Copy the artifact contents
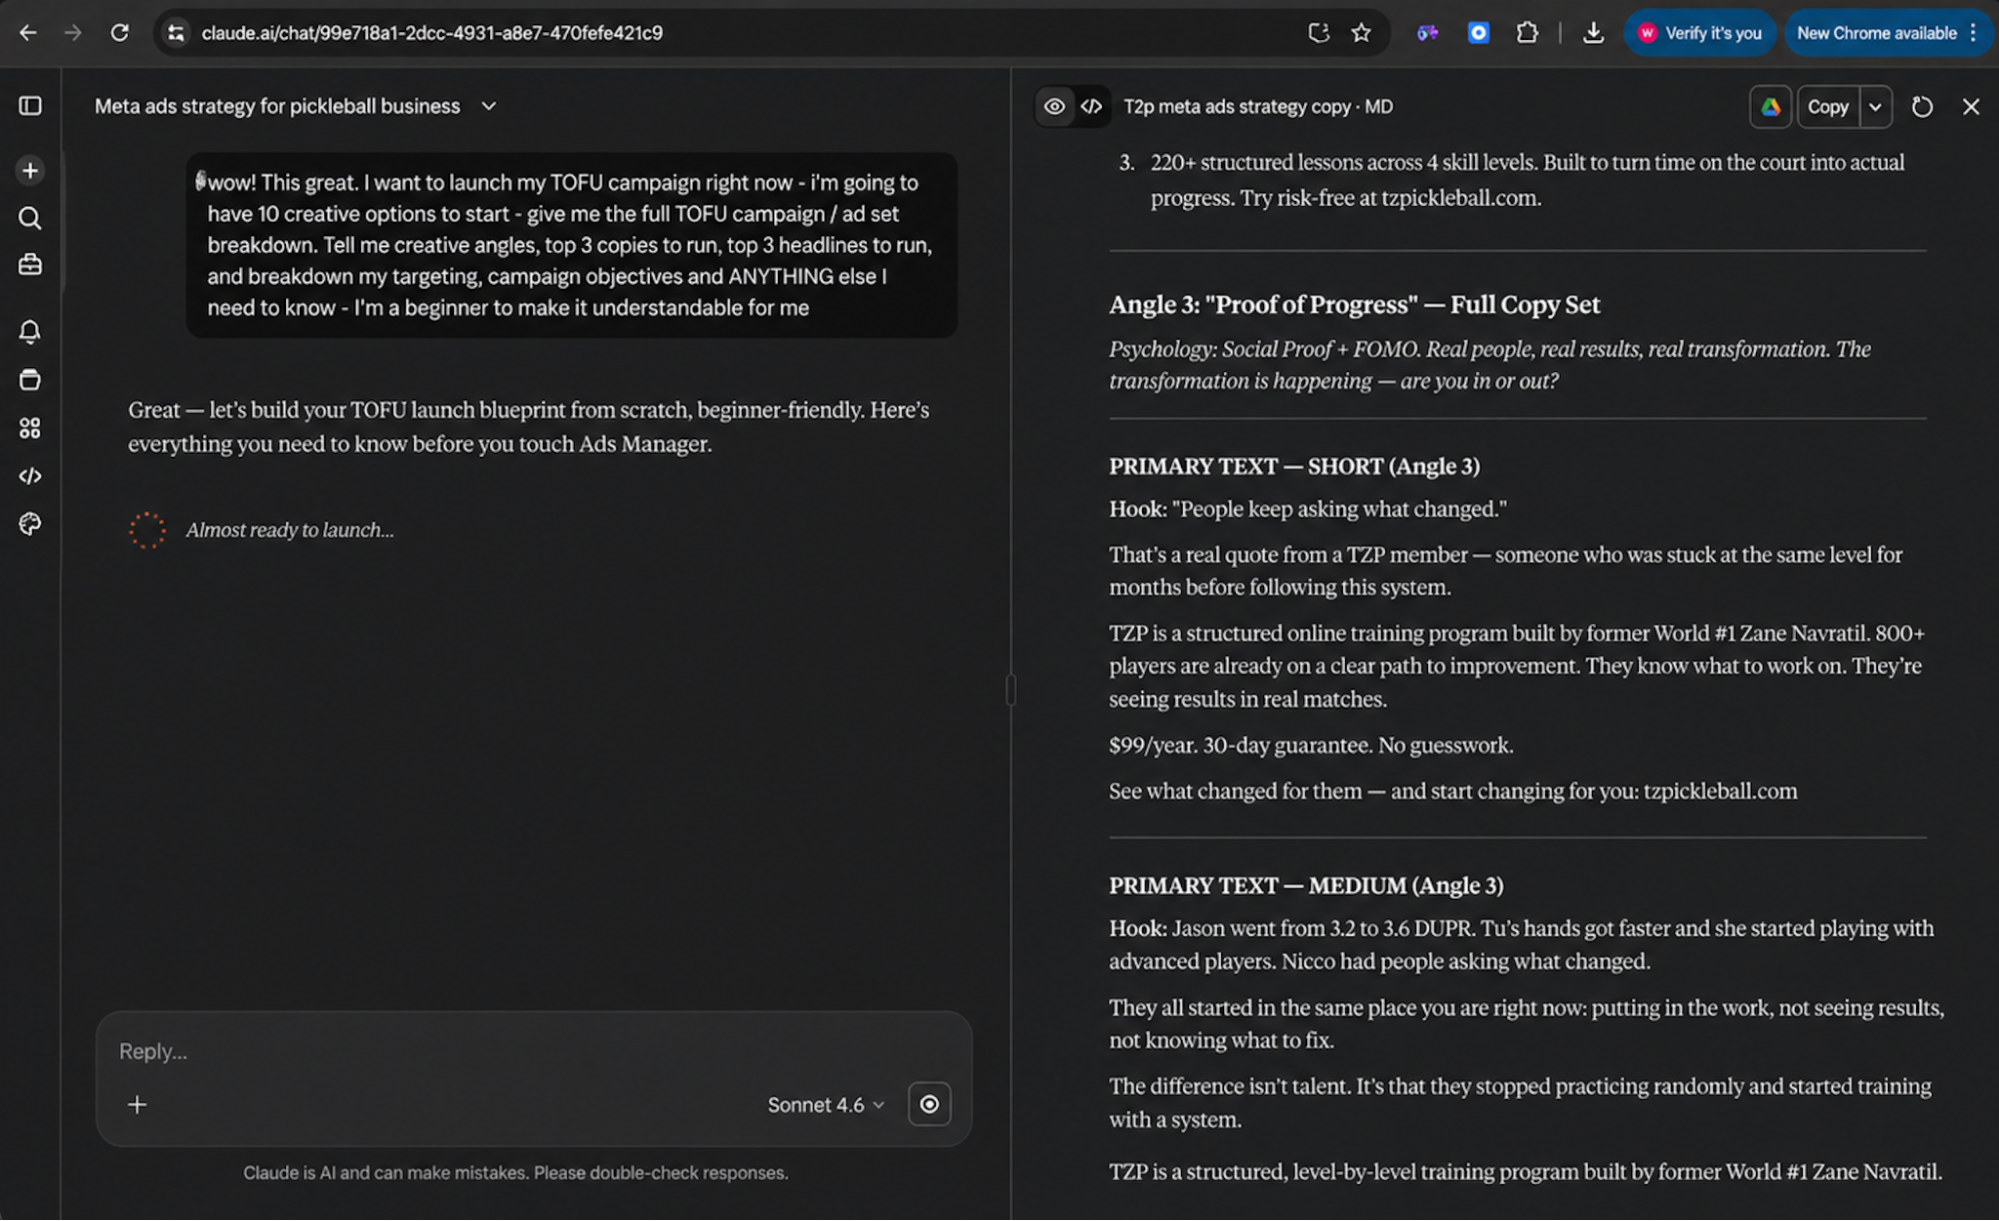 click(1828, 107)
